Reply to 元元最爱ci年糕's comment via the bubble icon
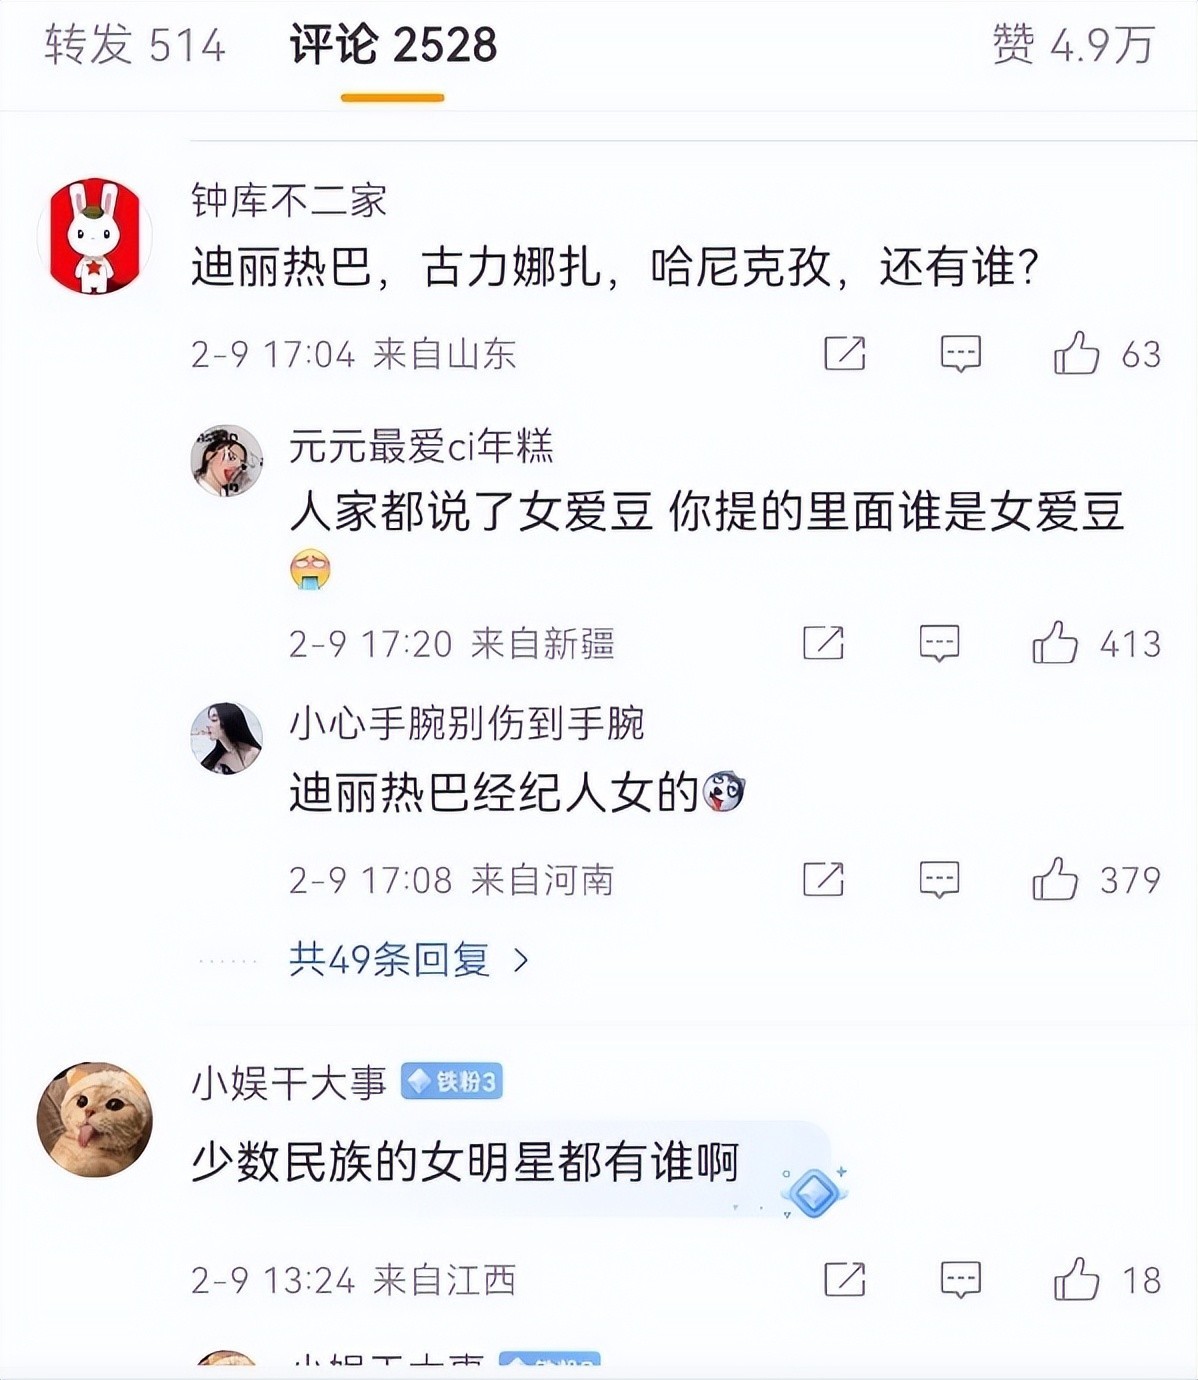The height and width of the screenshot is (1380, 1198). [x=939, y=643]
